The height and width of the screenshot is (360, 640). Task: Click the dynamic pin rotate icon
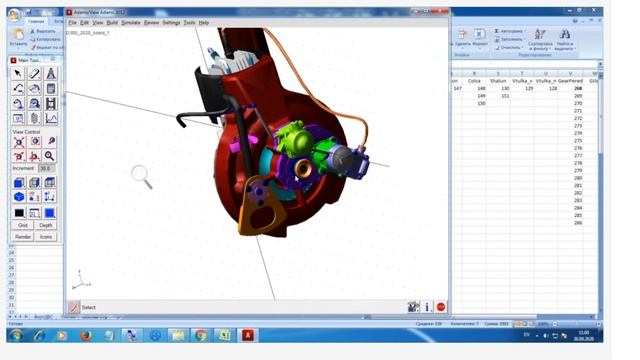pyautogui.click(x=51, y=142)
